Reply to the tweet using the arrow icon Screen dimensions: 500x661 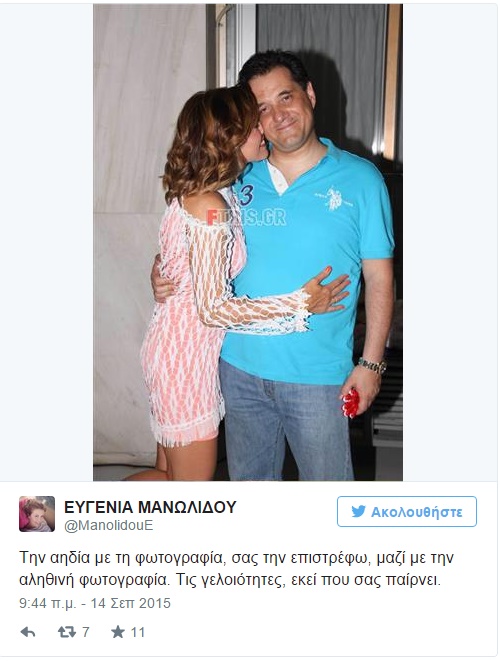pos(28,632)
